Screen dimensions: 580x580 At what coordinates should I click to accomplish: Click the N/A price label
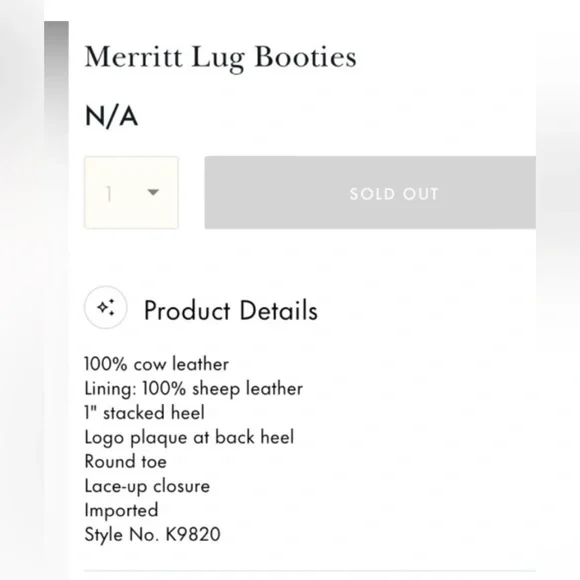pyautogui.click(x=111, y=116)
